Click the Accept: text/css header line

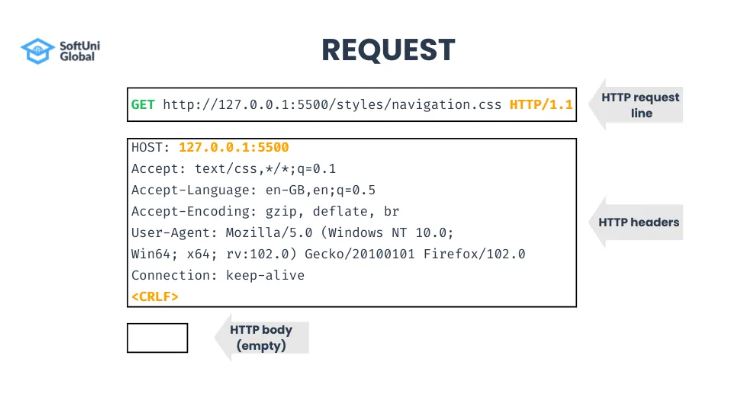(233, 169)
